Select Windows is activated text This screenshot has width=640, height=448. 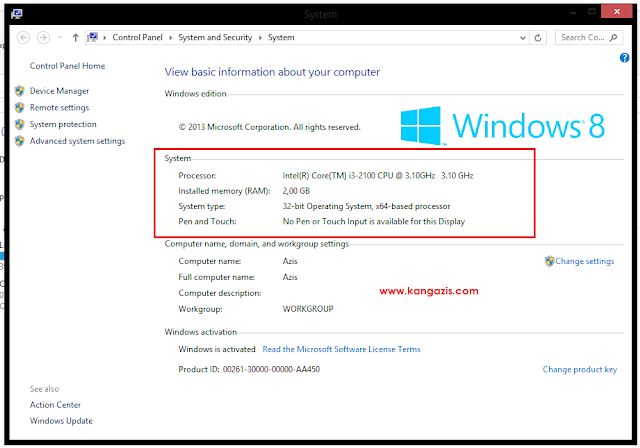pos(217,349)
